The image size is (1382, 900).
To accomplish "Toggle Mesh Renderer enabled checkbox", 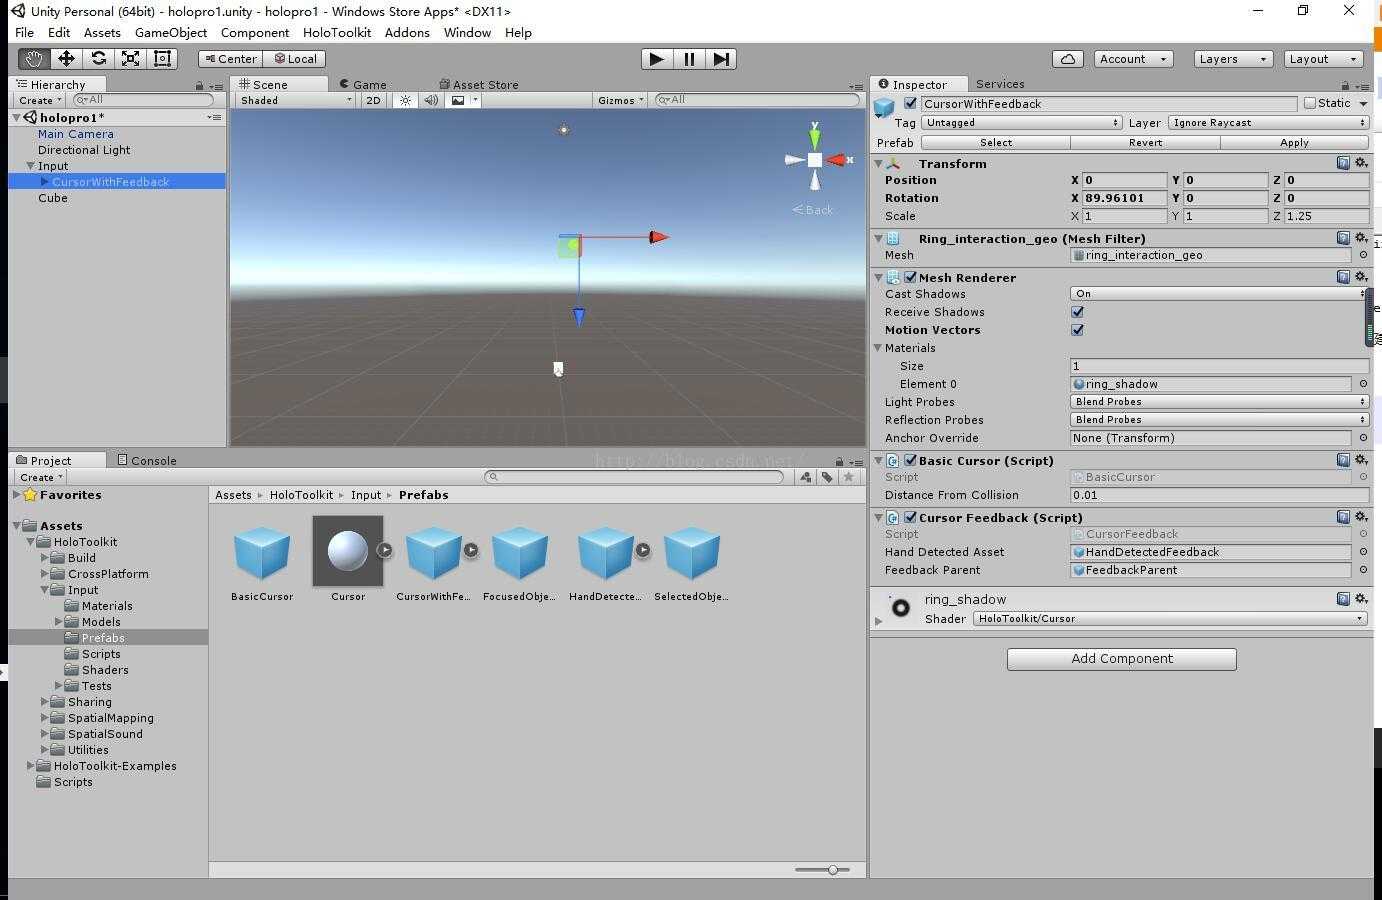I will [x=910, y=277].
